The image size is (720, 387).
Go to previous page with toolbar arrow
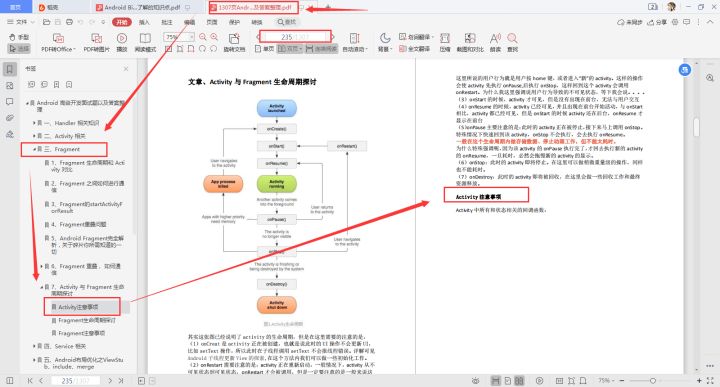point(258,37)
